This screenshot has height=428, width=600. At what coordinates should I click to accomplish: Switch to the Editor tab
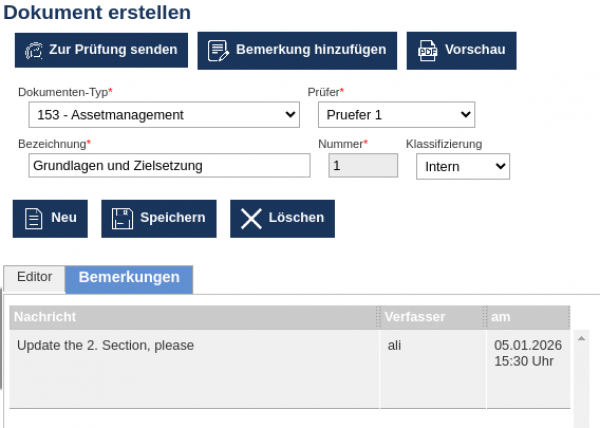[x=35, y=277]
